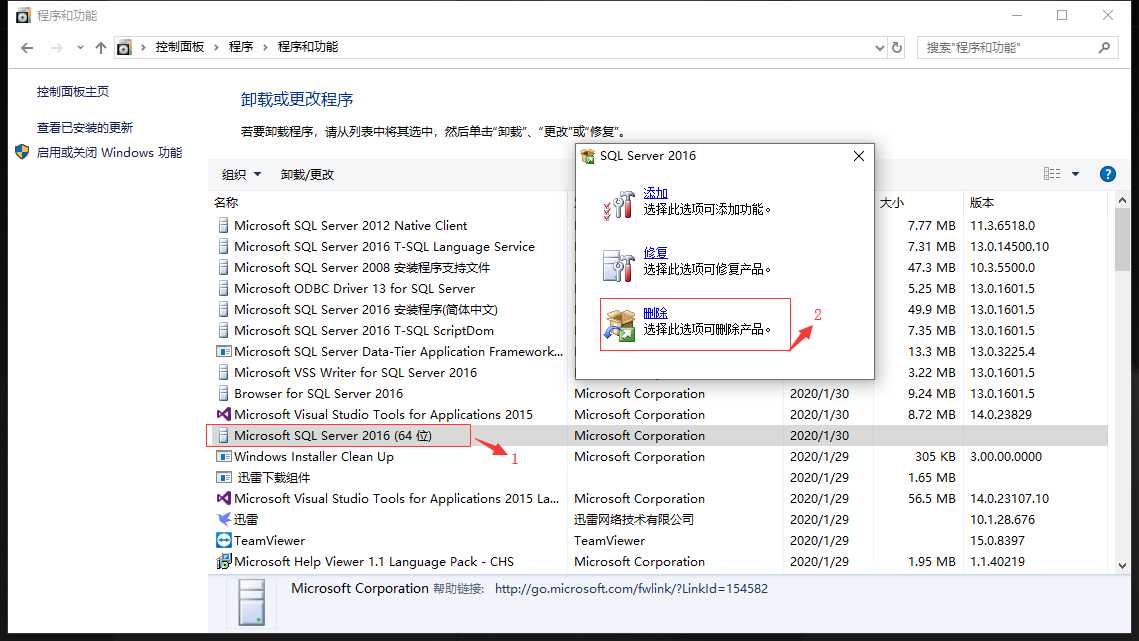Click the shield icon beside Windows 功能
This screenshot has height=641, width=1139.
click(22, 152)
